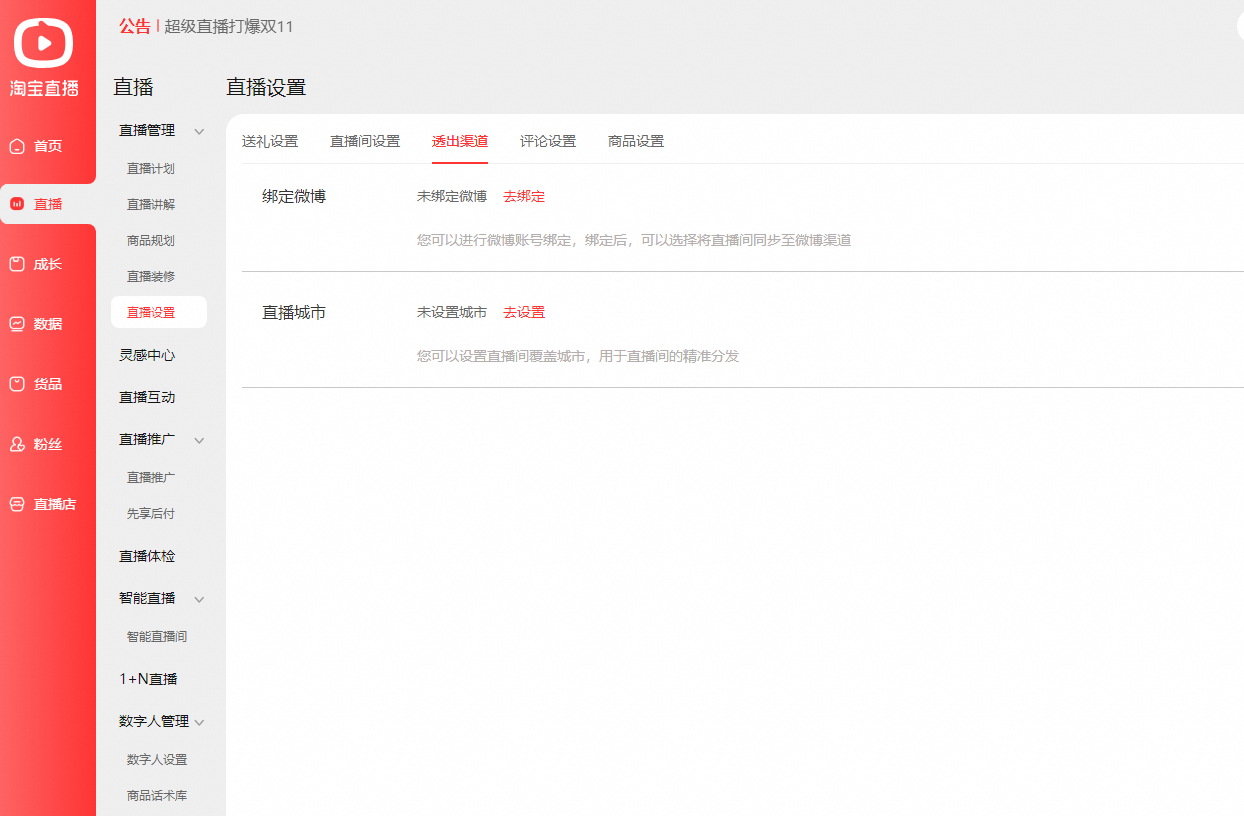1244x816 pixels.
Task: Click the 去设置 link for live city
Action: [524, 312]
